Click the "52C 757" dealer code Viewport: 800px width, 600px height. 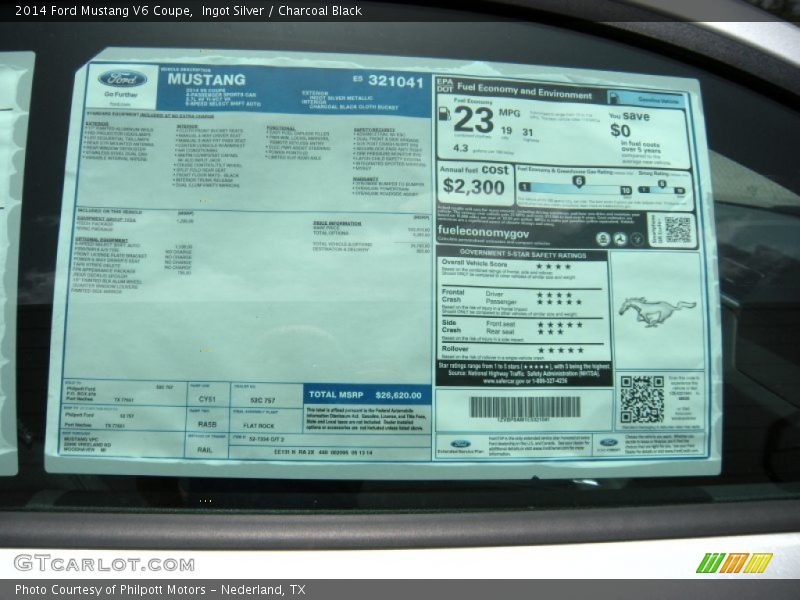[x=263, y=400]
